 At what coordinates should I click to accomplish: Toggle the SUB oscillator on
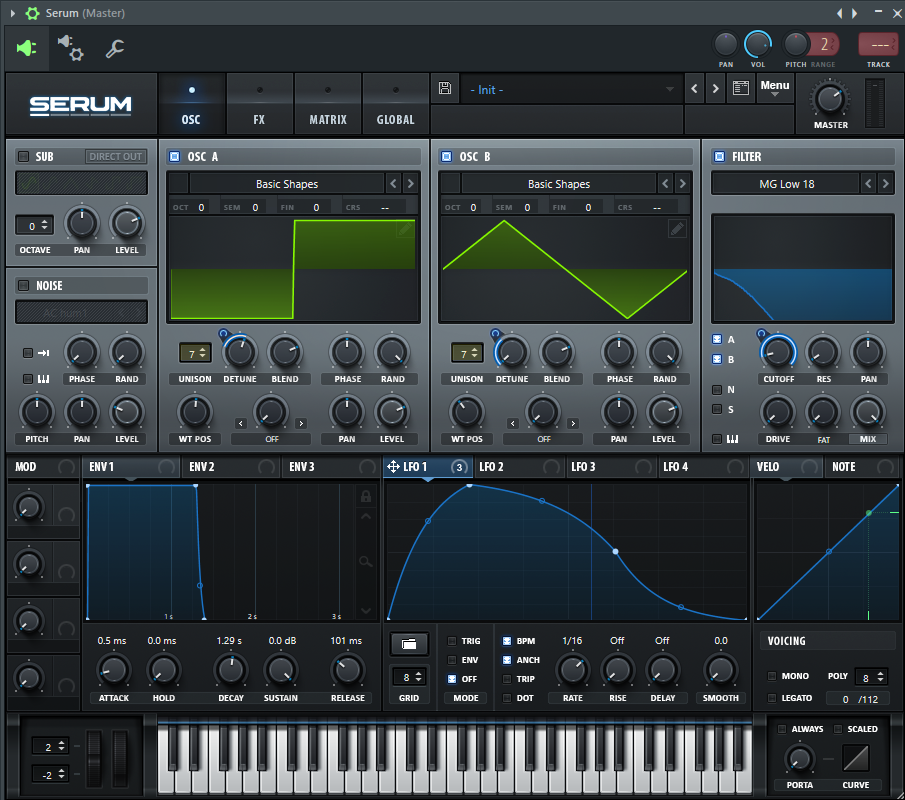(x=24, y=156)
